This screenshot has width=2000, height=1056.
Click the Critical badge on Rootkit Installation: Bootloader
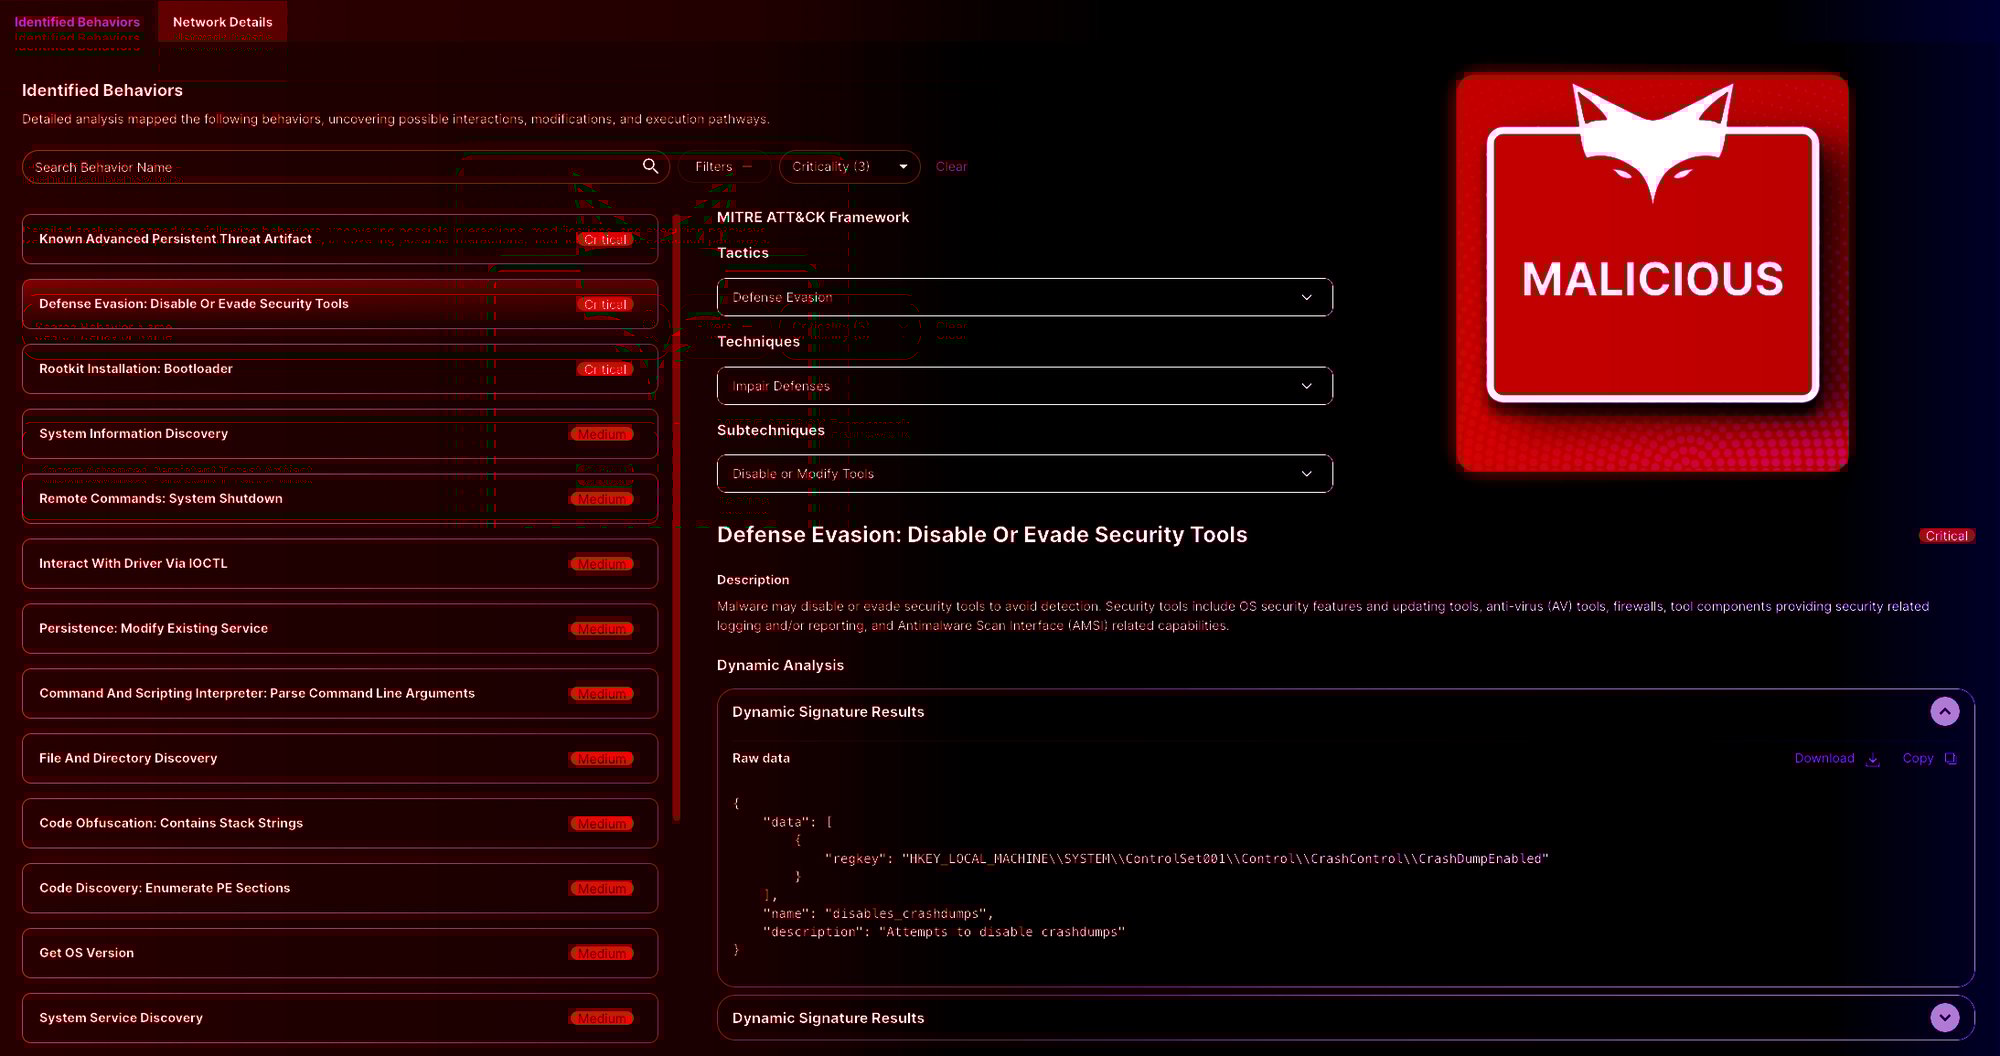click(604, 369)
